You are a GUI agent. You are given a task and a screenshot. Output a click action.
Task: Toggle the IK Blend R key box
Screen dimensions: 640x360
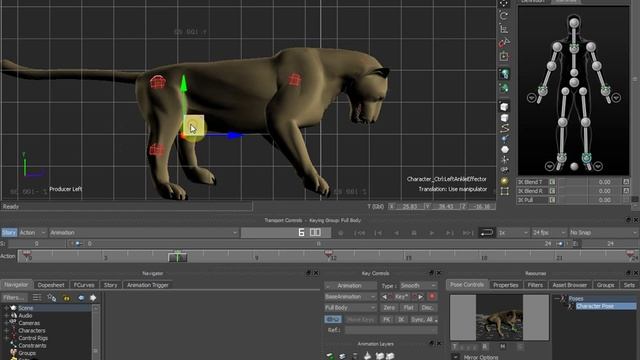tap(552, 191)
